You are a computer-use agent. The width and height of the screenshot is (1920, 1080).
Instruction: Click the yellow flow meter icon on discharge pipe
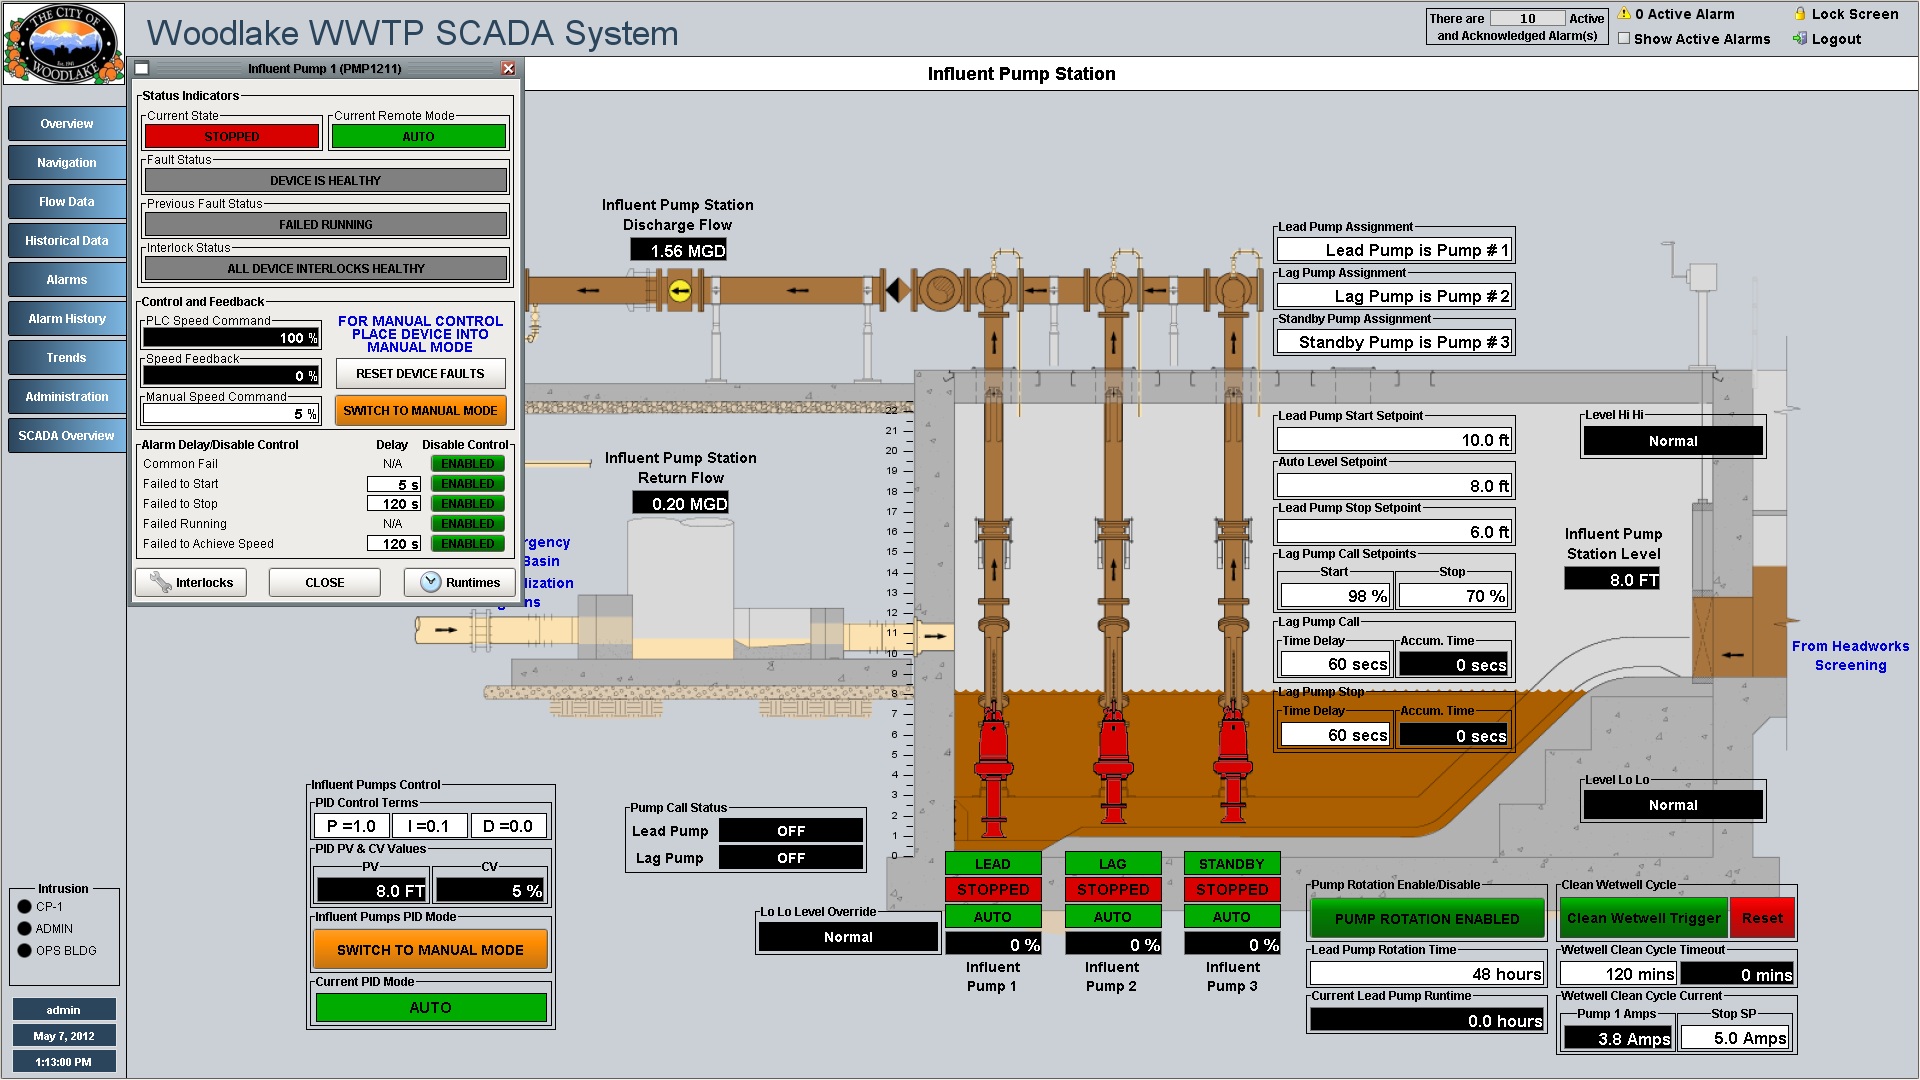pyautogui.click(x=680, y=291)
